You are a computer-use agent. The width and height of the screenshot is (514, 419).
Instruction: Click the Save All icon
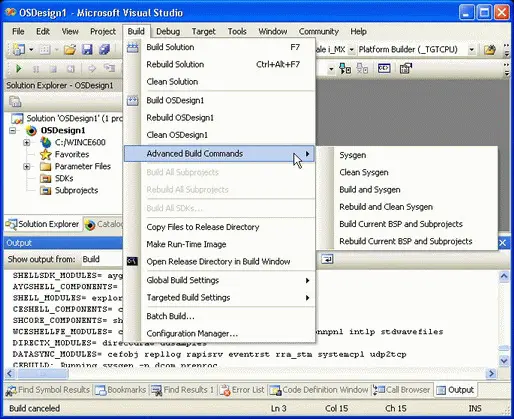pyautogui.click(x=105, y=50)
